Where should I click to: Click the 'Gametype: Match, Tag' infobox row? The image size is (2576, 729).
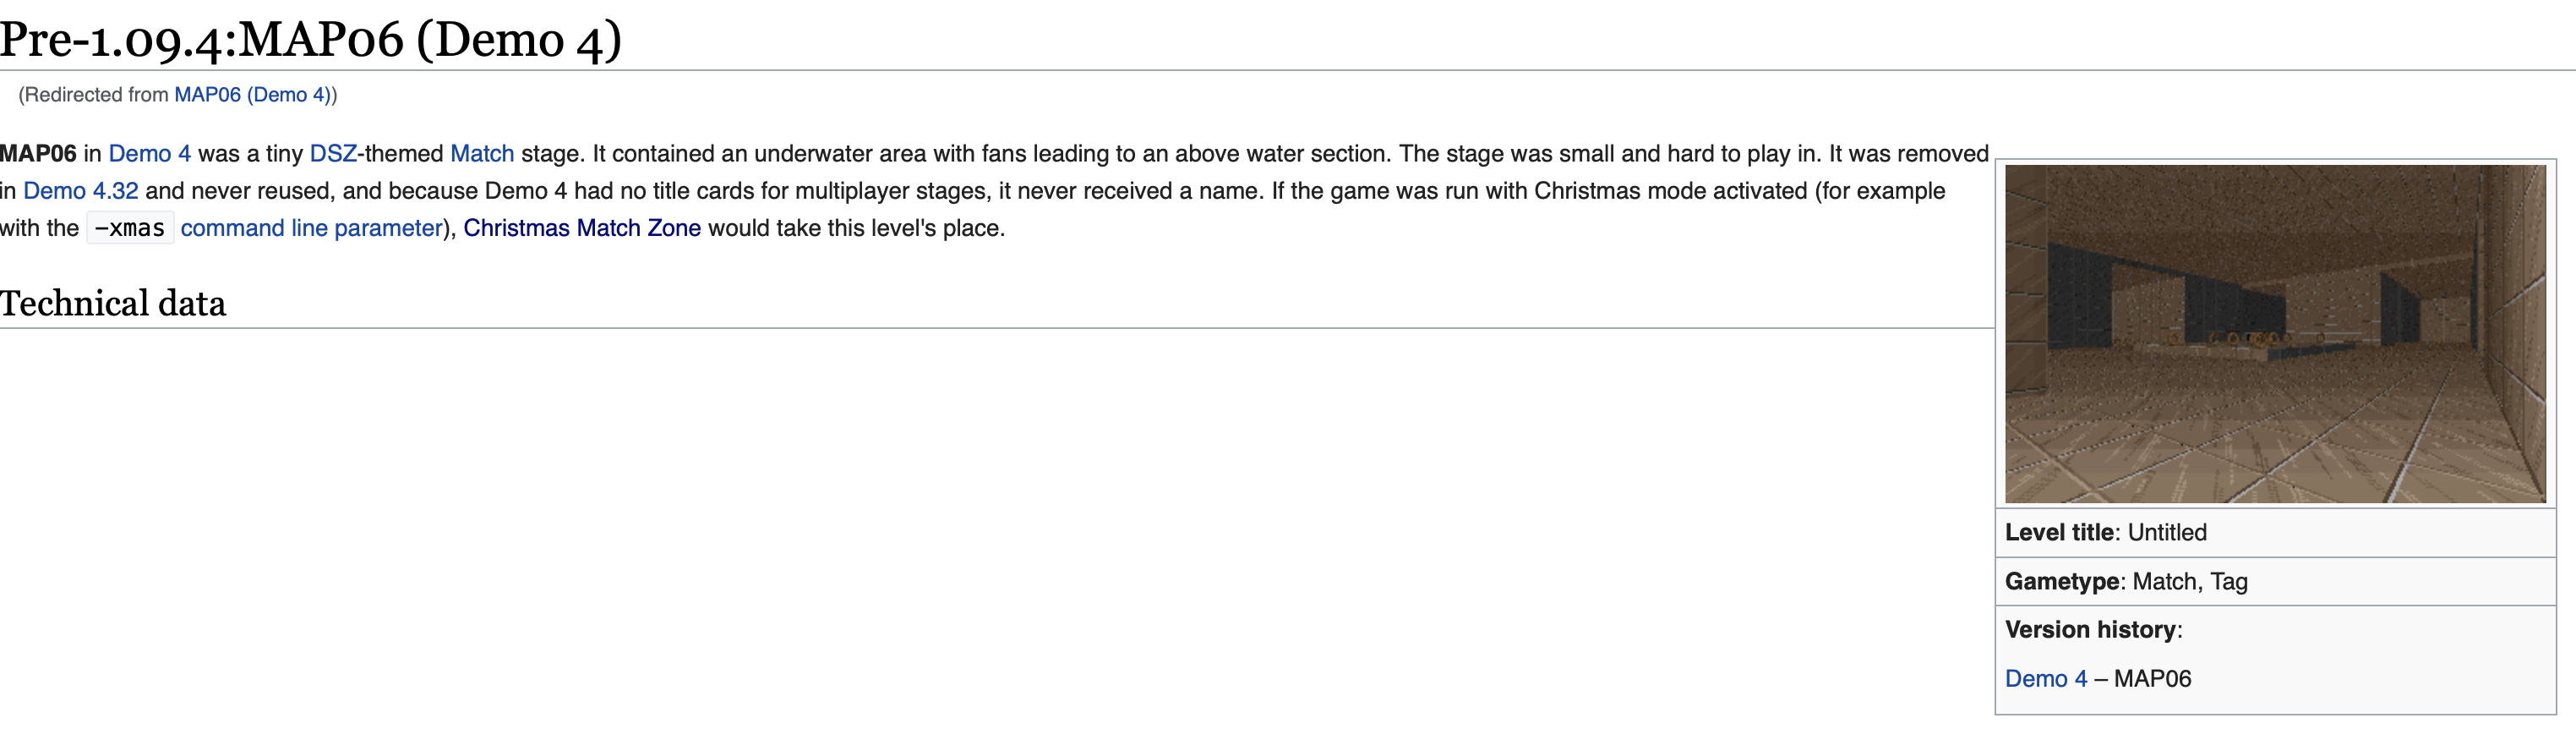click(x=2275, y=582)
